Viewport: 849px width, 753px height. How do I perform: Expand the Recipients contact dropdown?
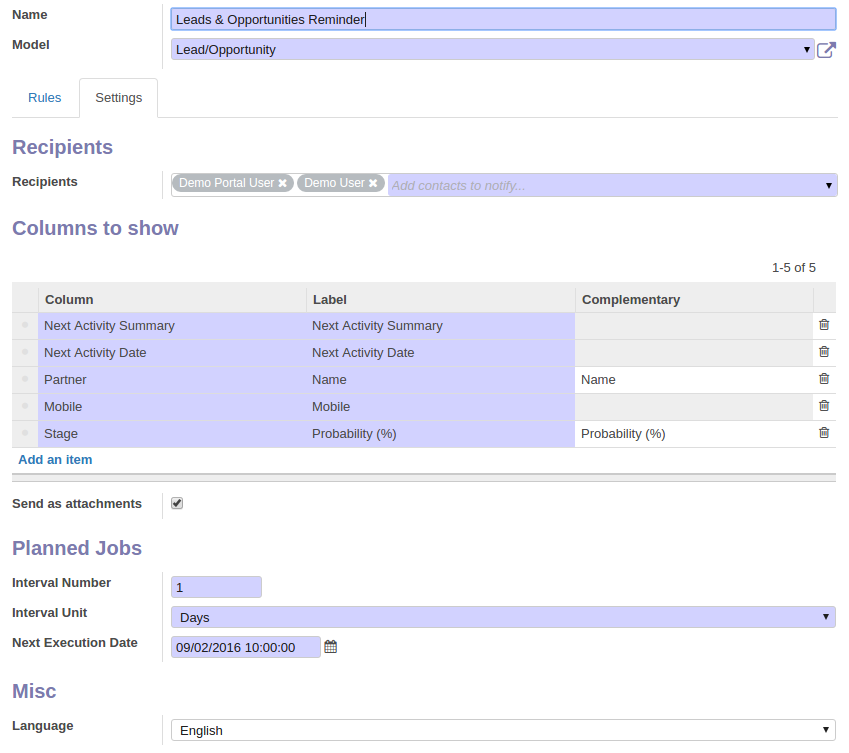point(828,186)
